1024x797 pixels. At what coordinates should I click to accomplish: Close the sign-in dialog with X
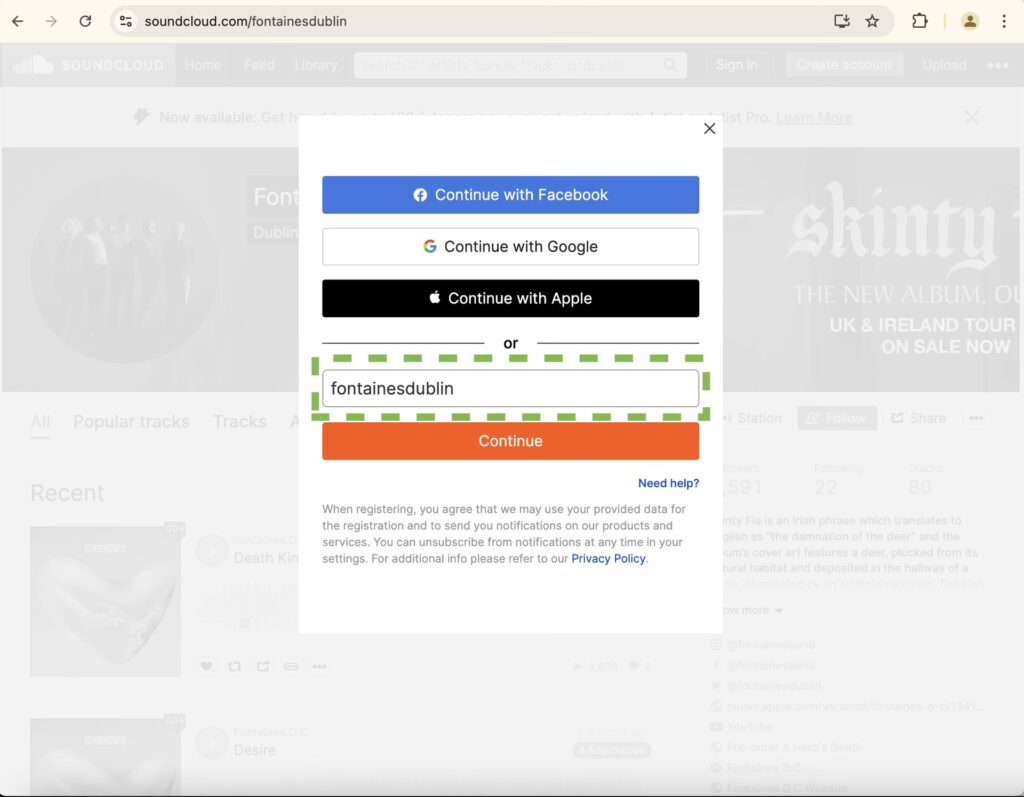pyautogui.click(x=709, y=128)
